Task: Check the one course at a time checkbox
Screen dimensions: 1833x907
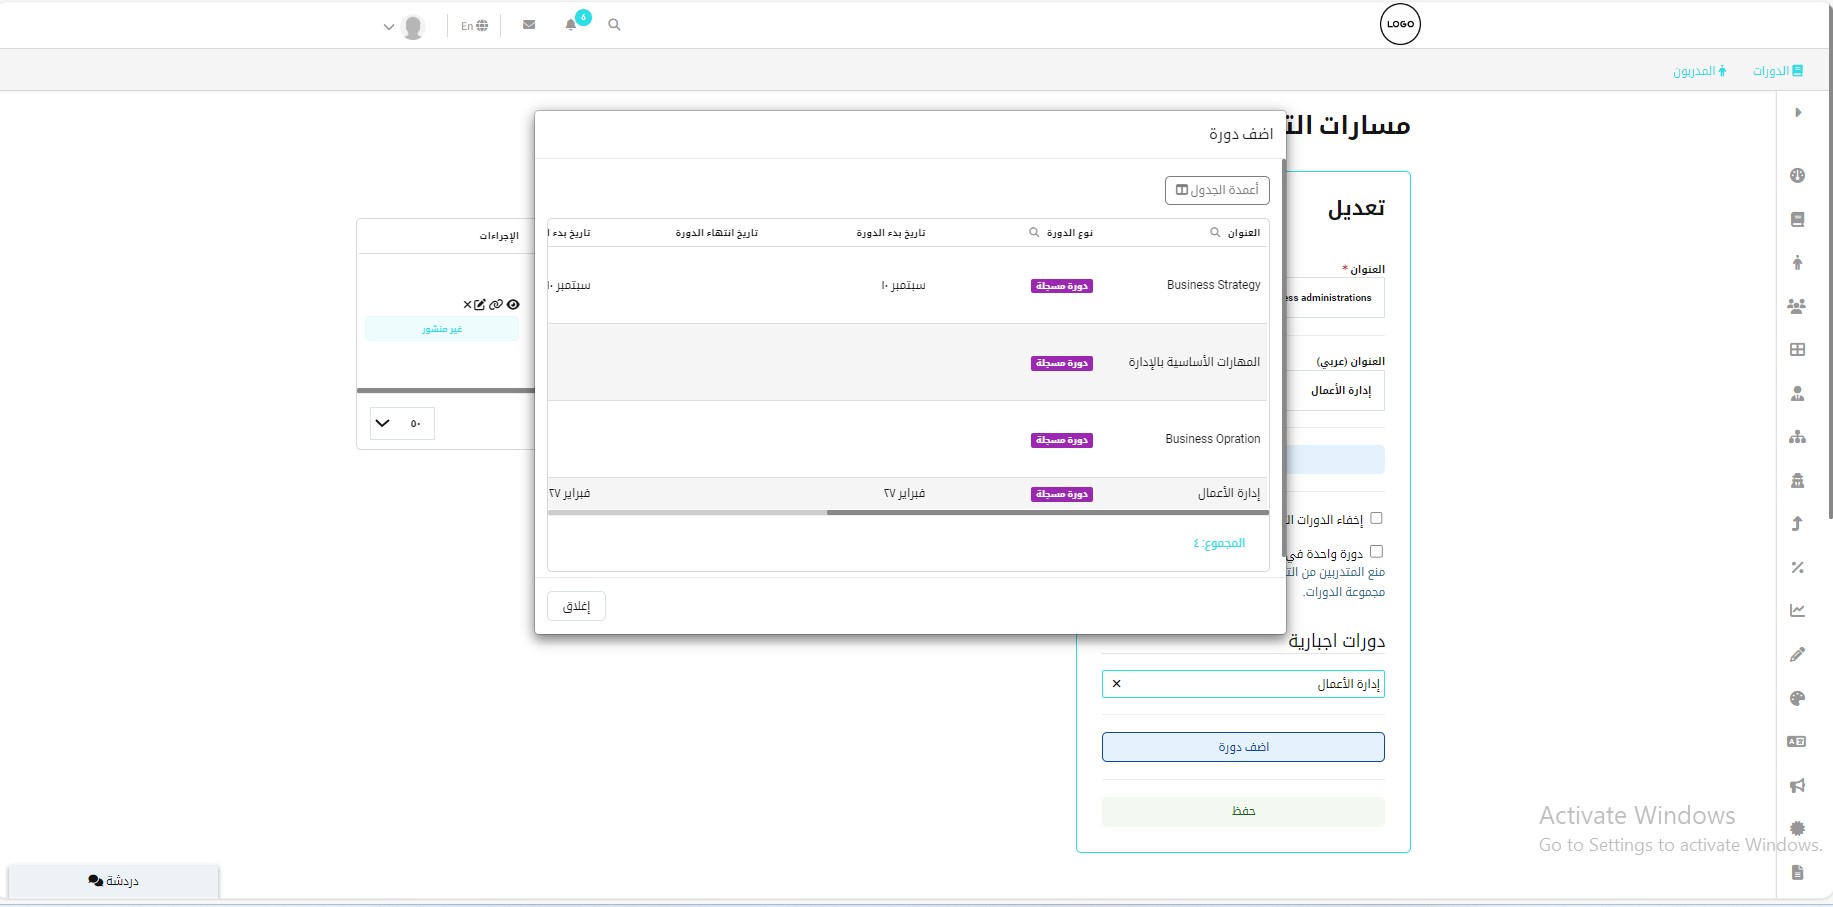Action: [1376, 552]
